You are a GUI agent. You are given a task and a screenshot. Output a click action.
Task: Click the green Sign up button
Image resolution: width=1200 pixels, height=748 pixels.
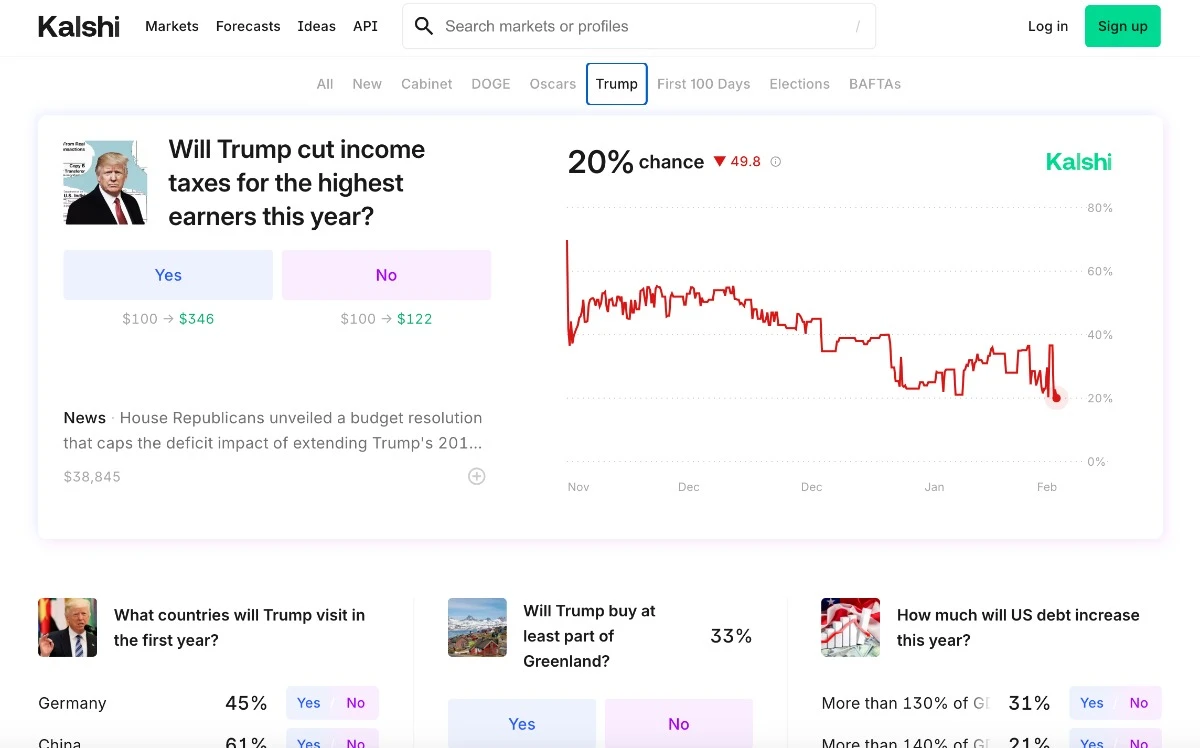pyautogui.click(x=1122, y=26)
